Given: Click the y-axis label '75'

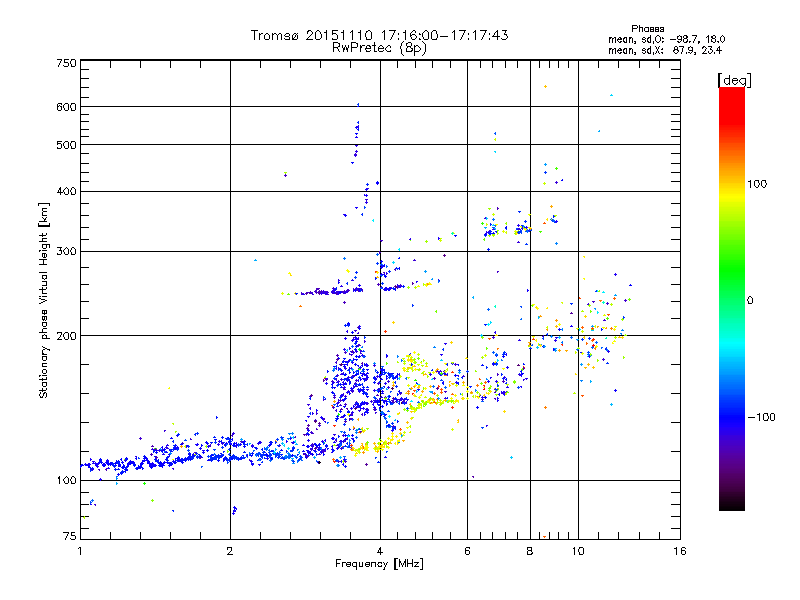Looking at the screenshot, I should 70,536.
